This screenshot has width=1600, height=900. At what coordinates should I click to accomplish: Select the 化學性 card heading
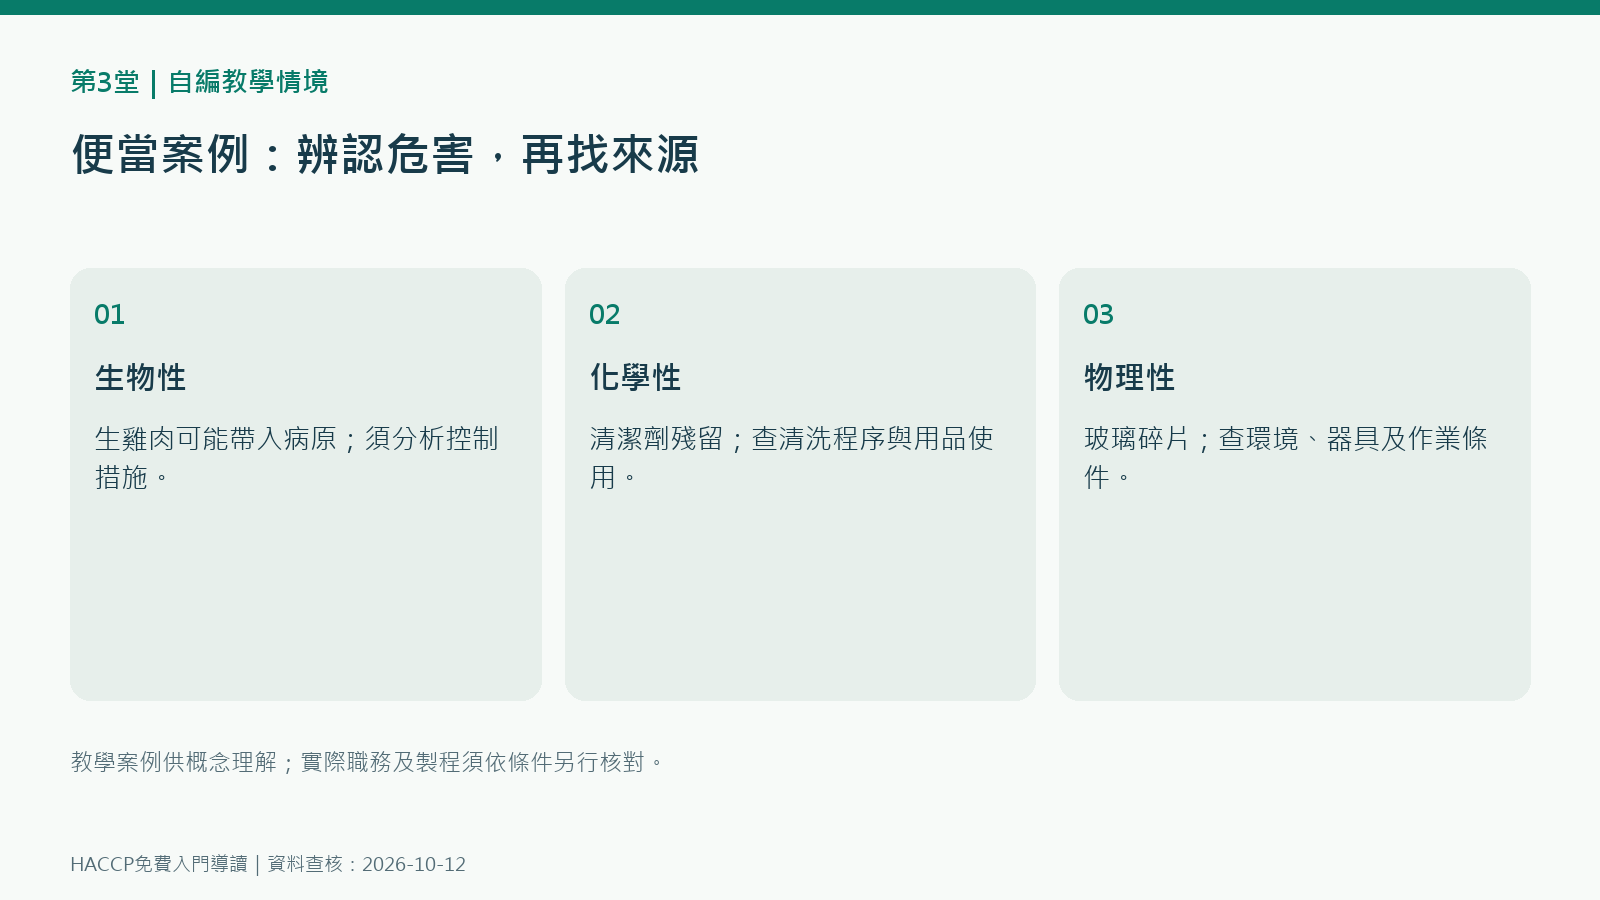click(635, 378)
